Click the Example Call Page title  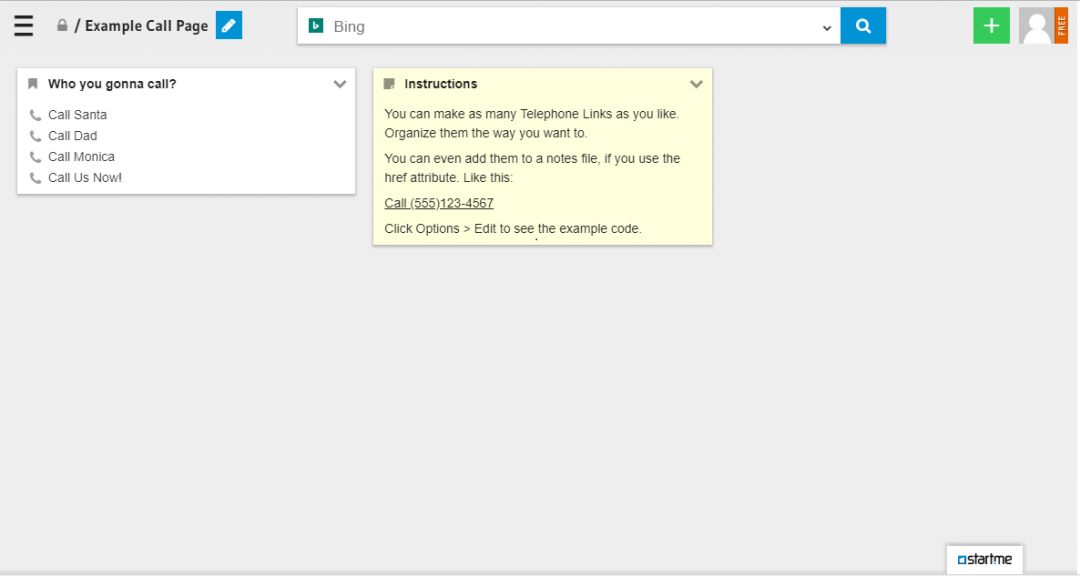pyautogui.click(x=146, y=26)
